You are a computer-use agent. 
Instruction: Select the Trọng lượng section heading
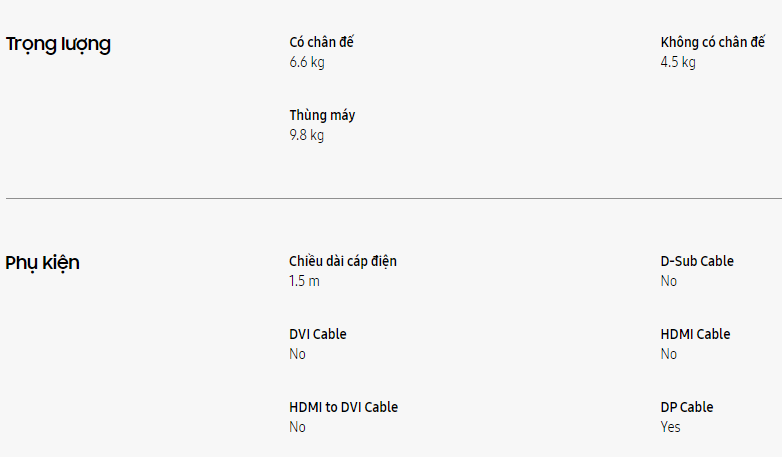tap(58, 44)
